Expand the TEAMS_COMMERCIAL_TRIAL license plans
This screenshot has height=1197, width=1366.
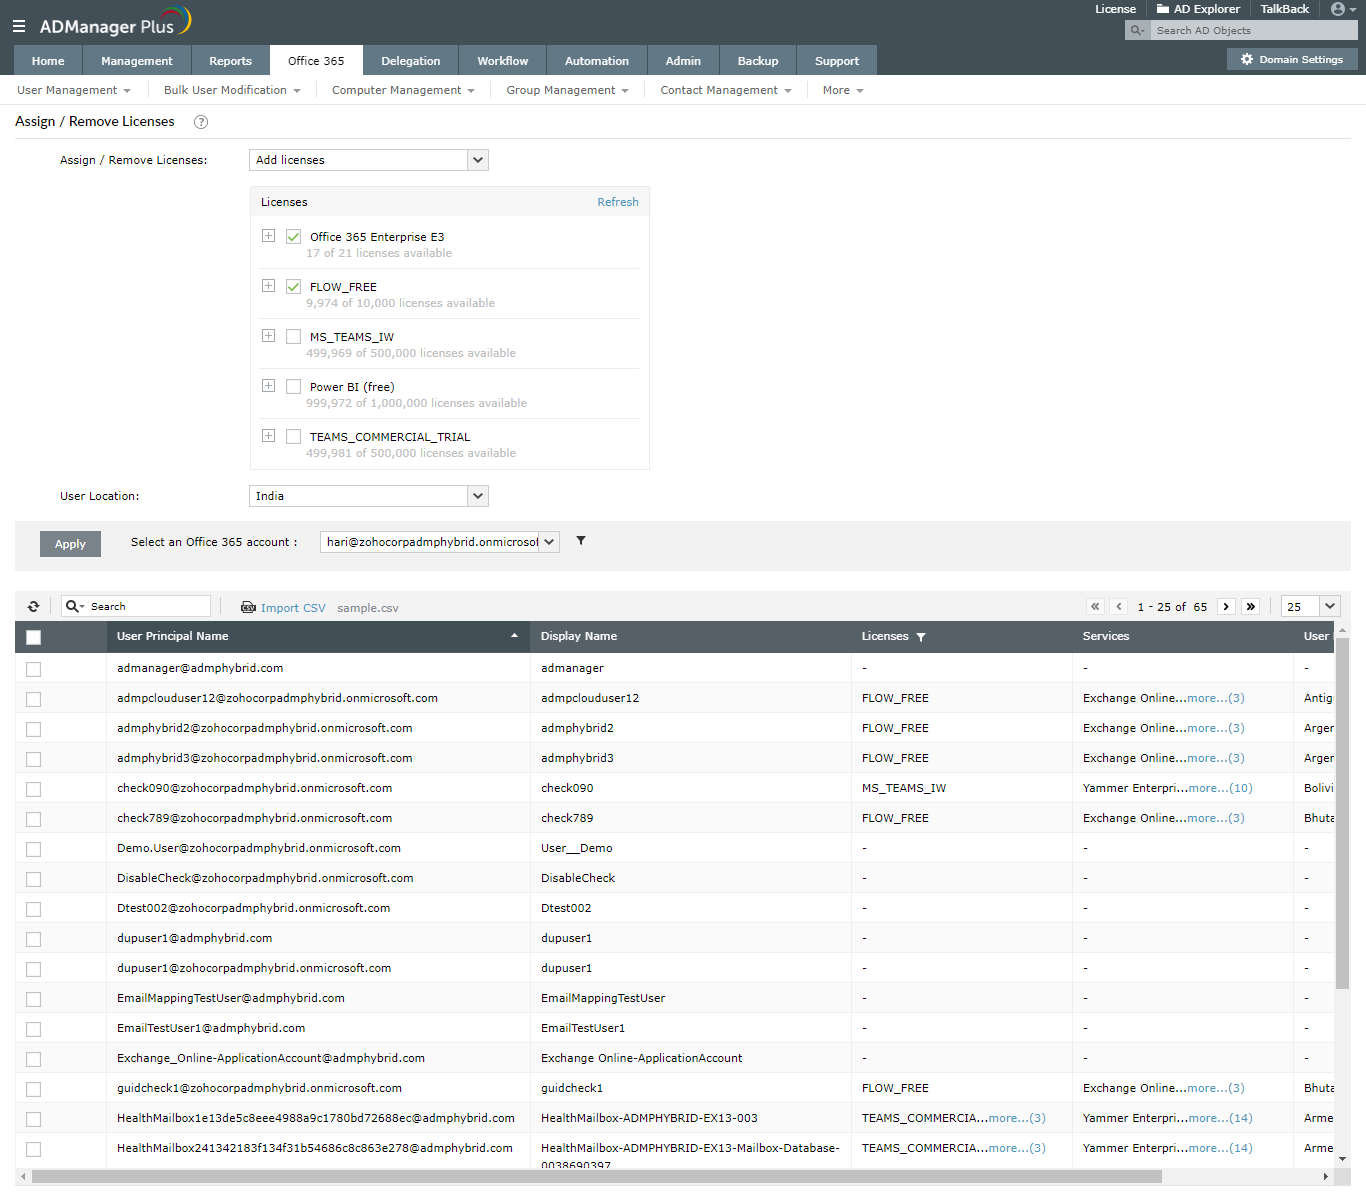point(268,436)
